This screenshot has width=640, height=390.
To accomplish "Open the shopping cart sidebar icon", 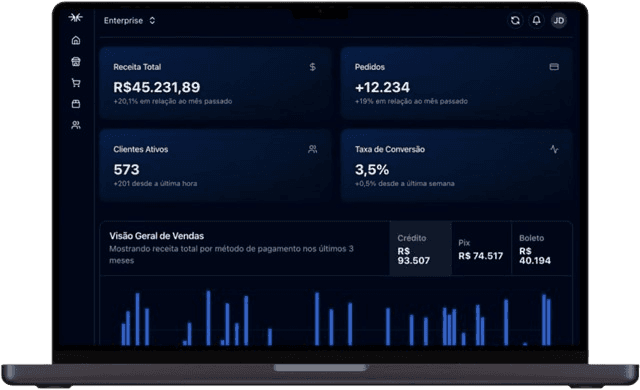I will (x=76, y=83).
